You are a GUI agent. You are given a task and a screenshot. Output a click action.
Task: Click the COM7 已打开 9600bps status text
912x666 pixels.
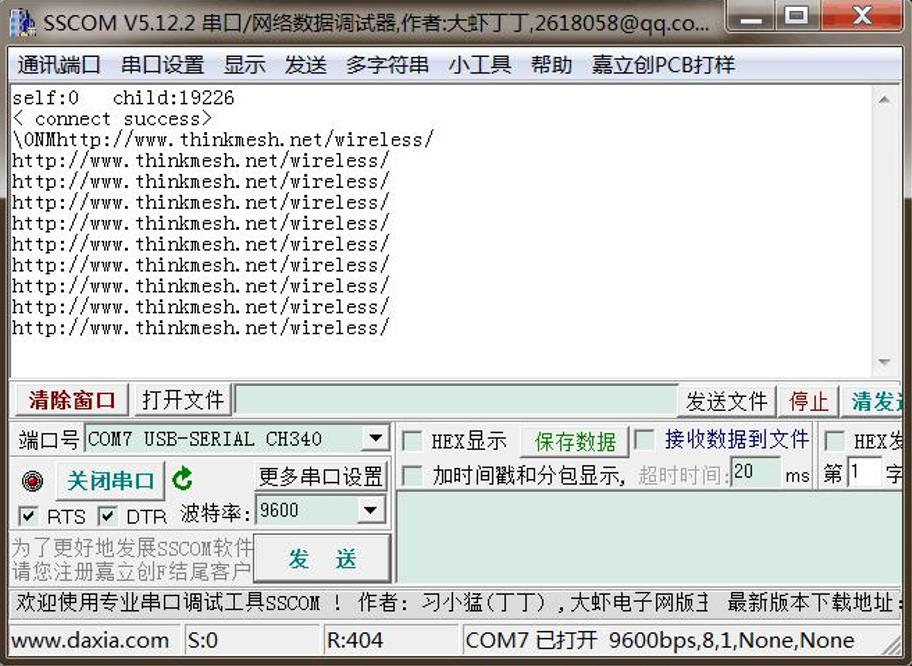pyautogui.click(x=660, y=640)
